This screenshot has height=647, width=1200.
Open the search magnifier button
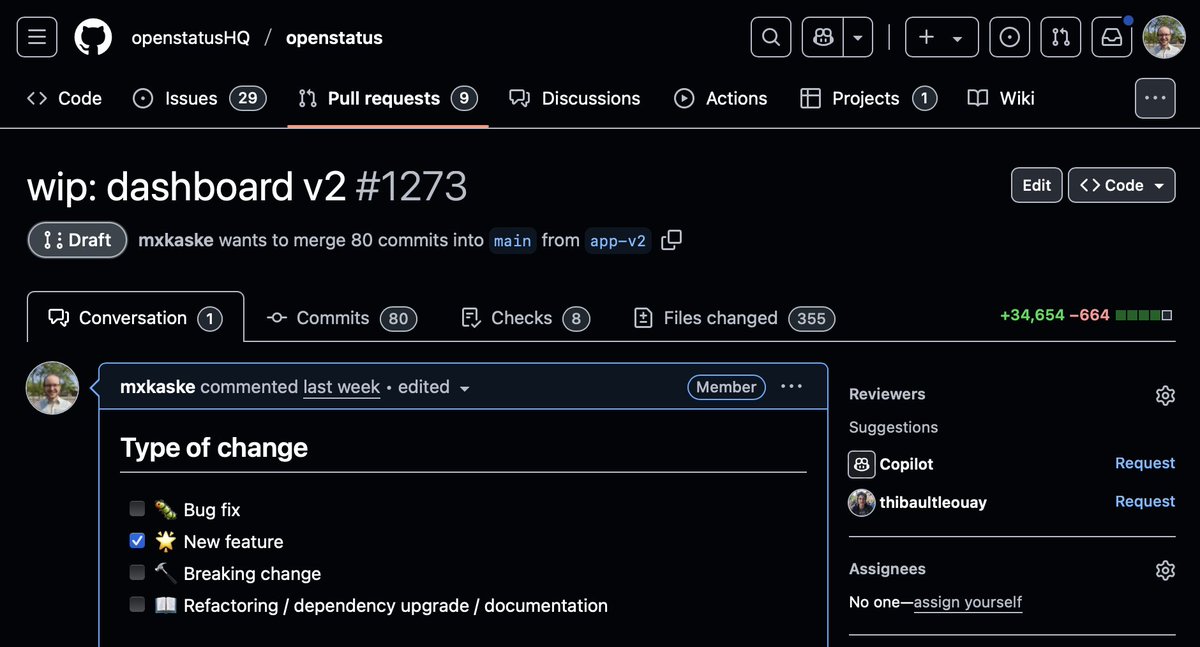[771, 38]
